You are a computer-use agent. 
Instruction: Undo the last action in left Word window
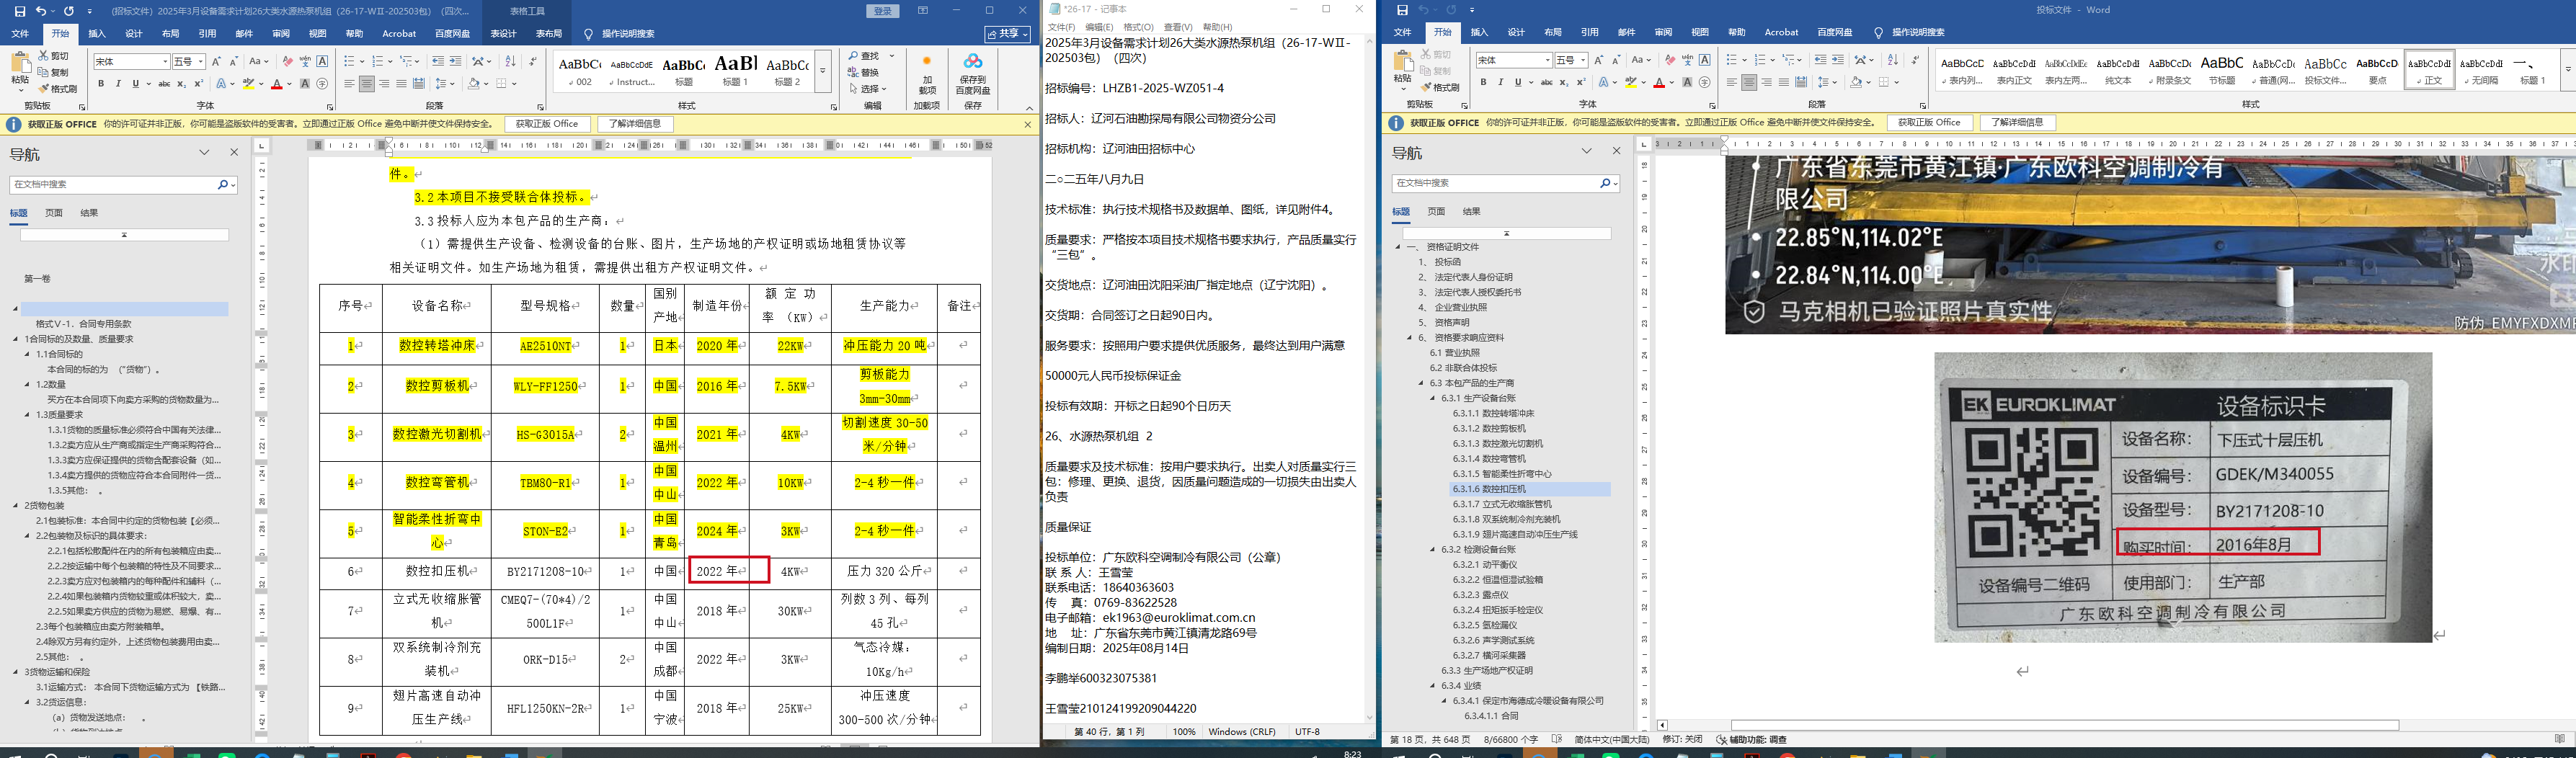[41, 11]
